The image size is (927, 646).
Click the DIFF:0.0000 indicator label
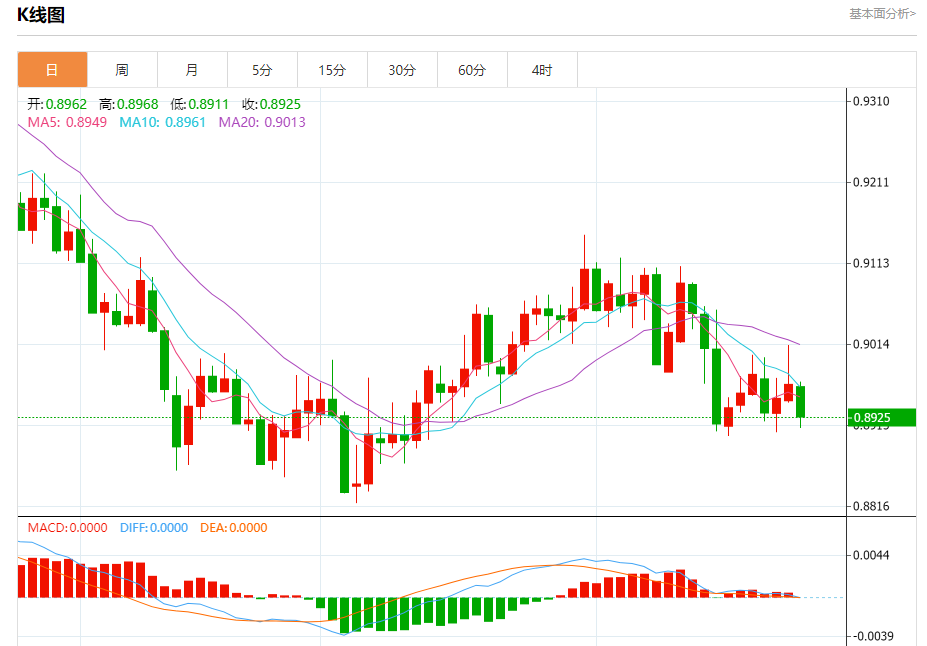click(x=154, y=528)
